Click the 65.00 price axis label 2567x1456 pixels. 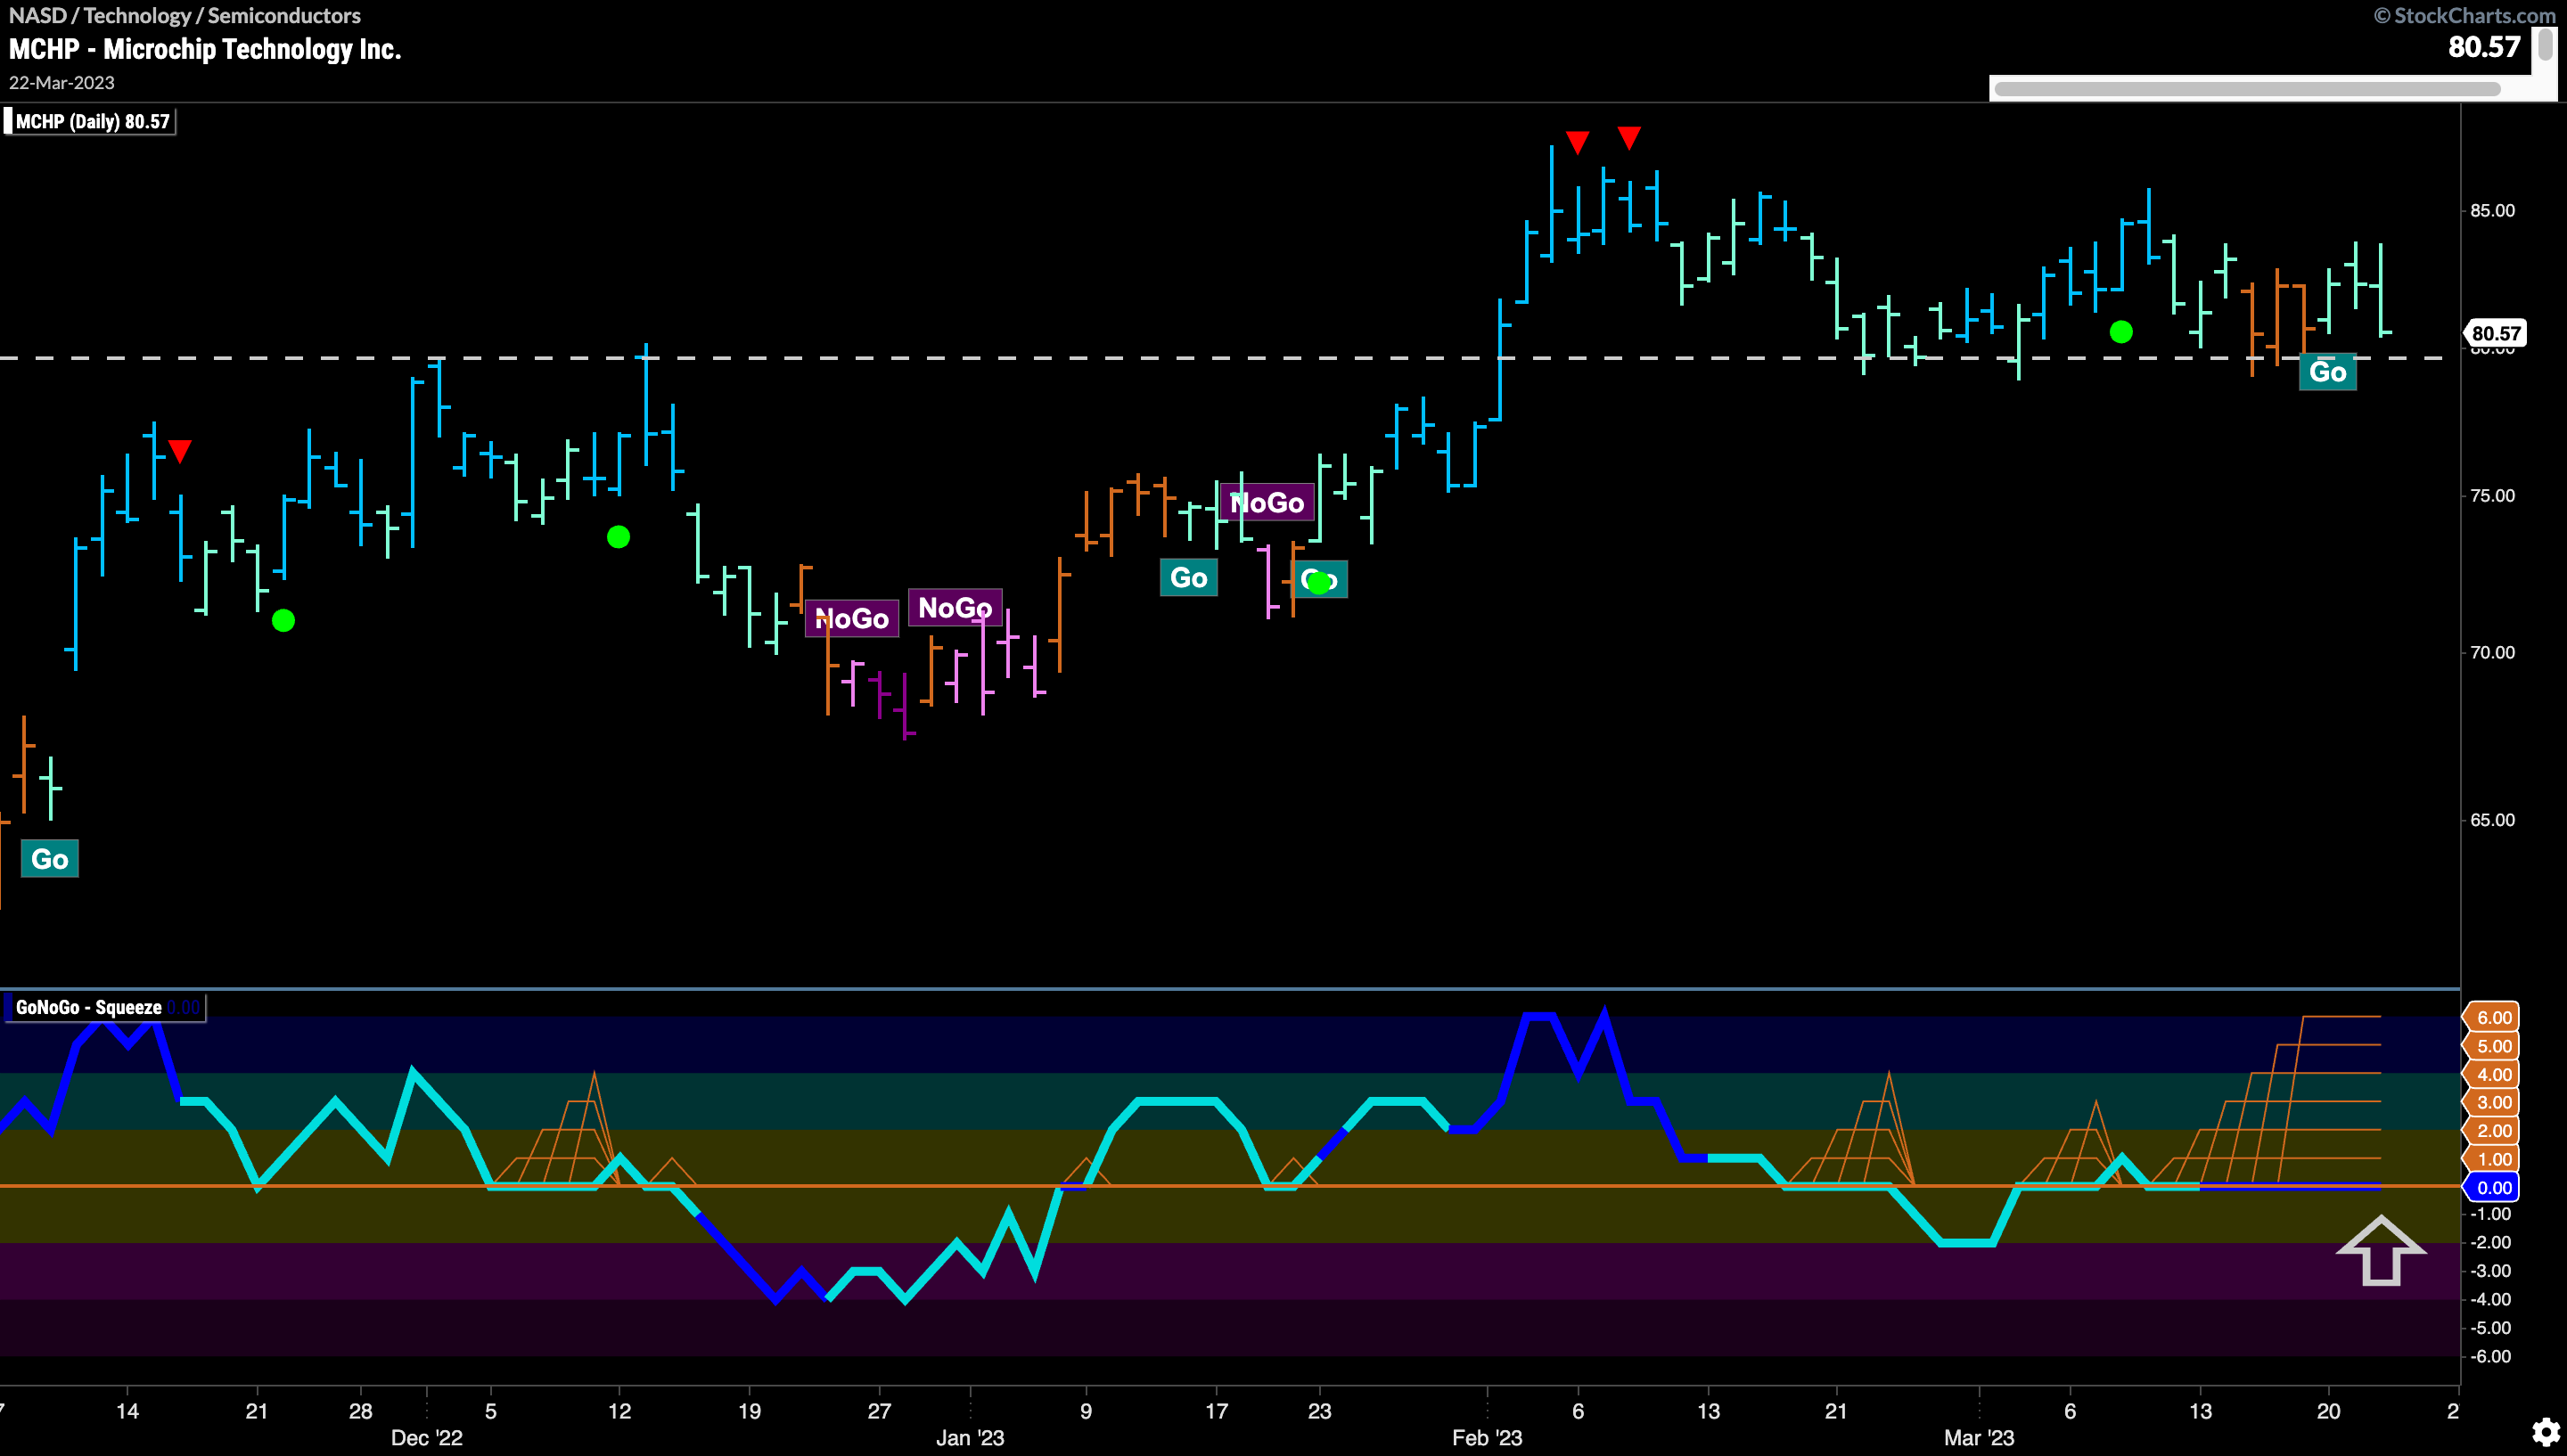pos(2492,820)
